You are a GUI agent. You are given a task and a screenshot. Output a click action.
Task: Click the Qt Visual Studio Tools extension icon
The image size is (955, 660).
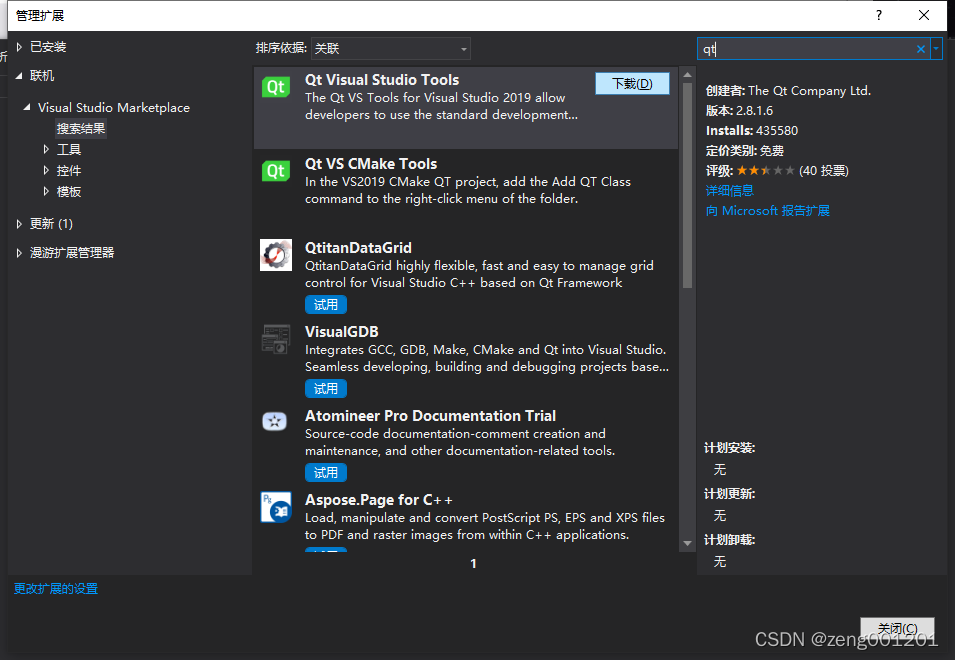[x=275, y=86]
